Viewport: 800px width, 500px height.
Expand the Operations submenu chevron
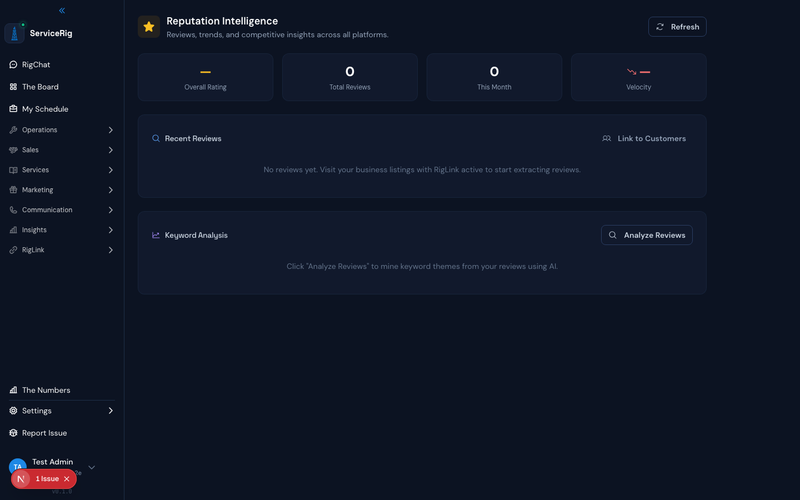click(x=110, y=130)
